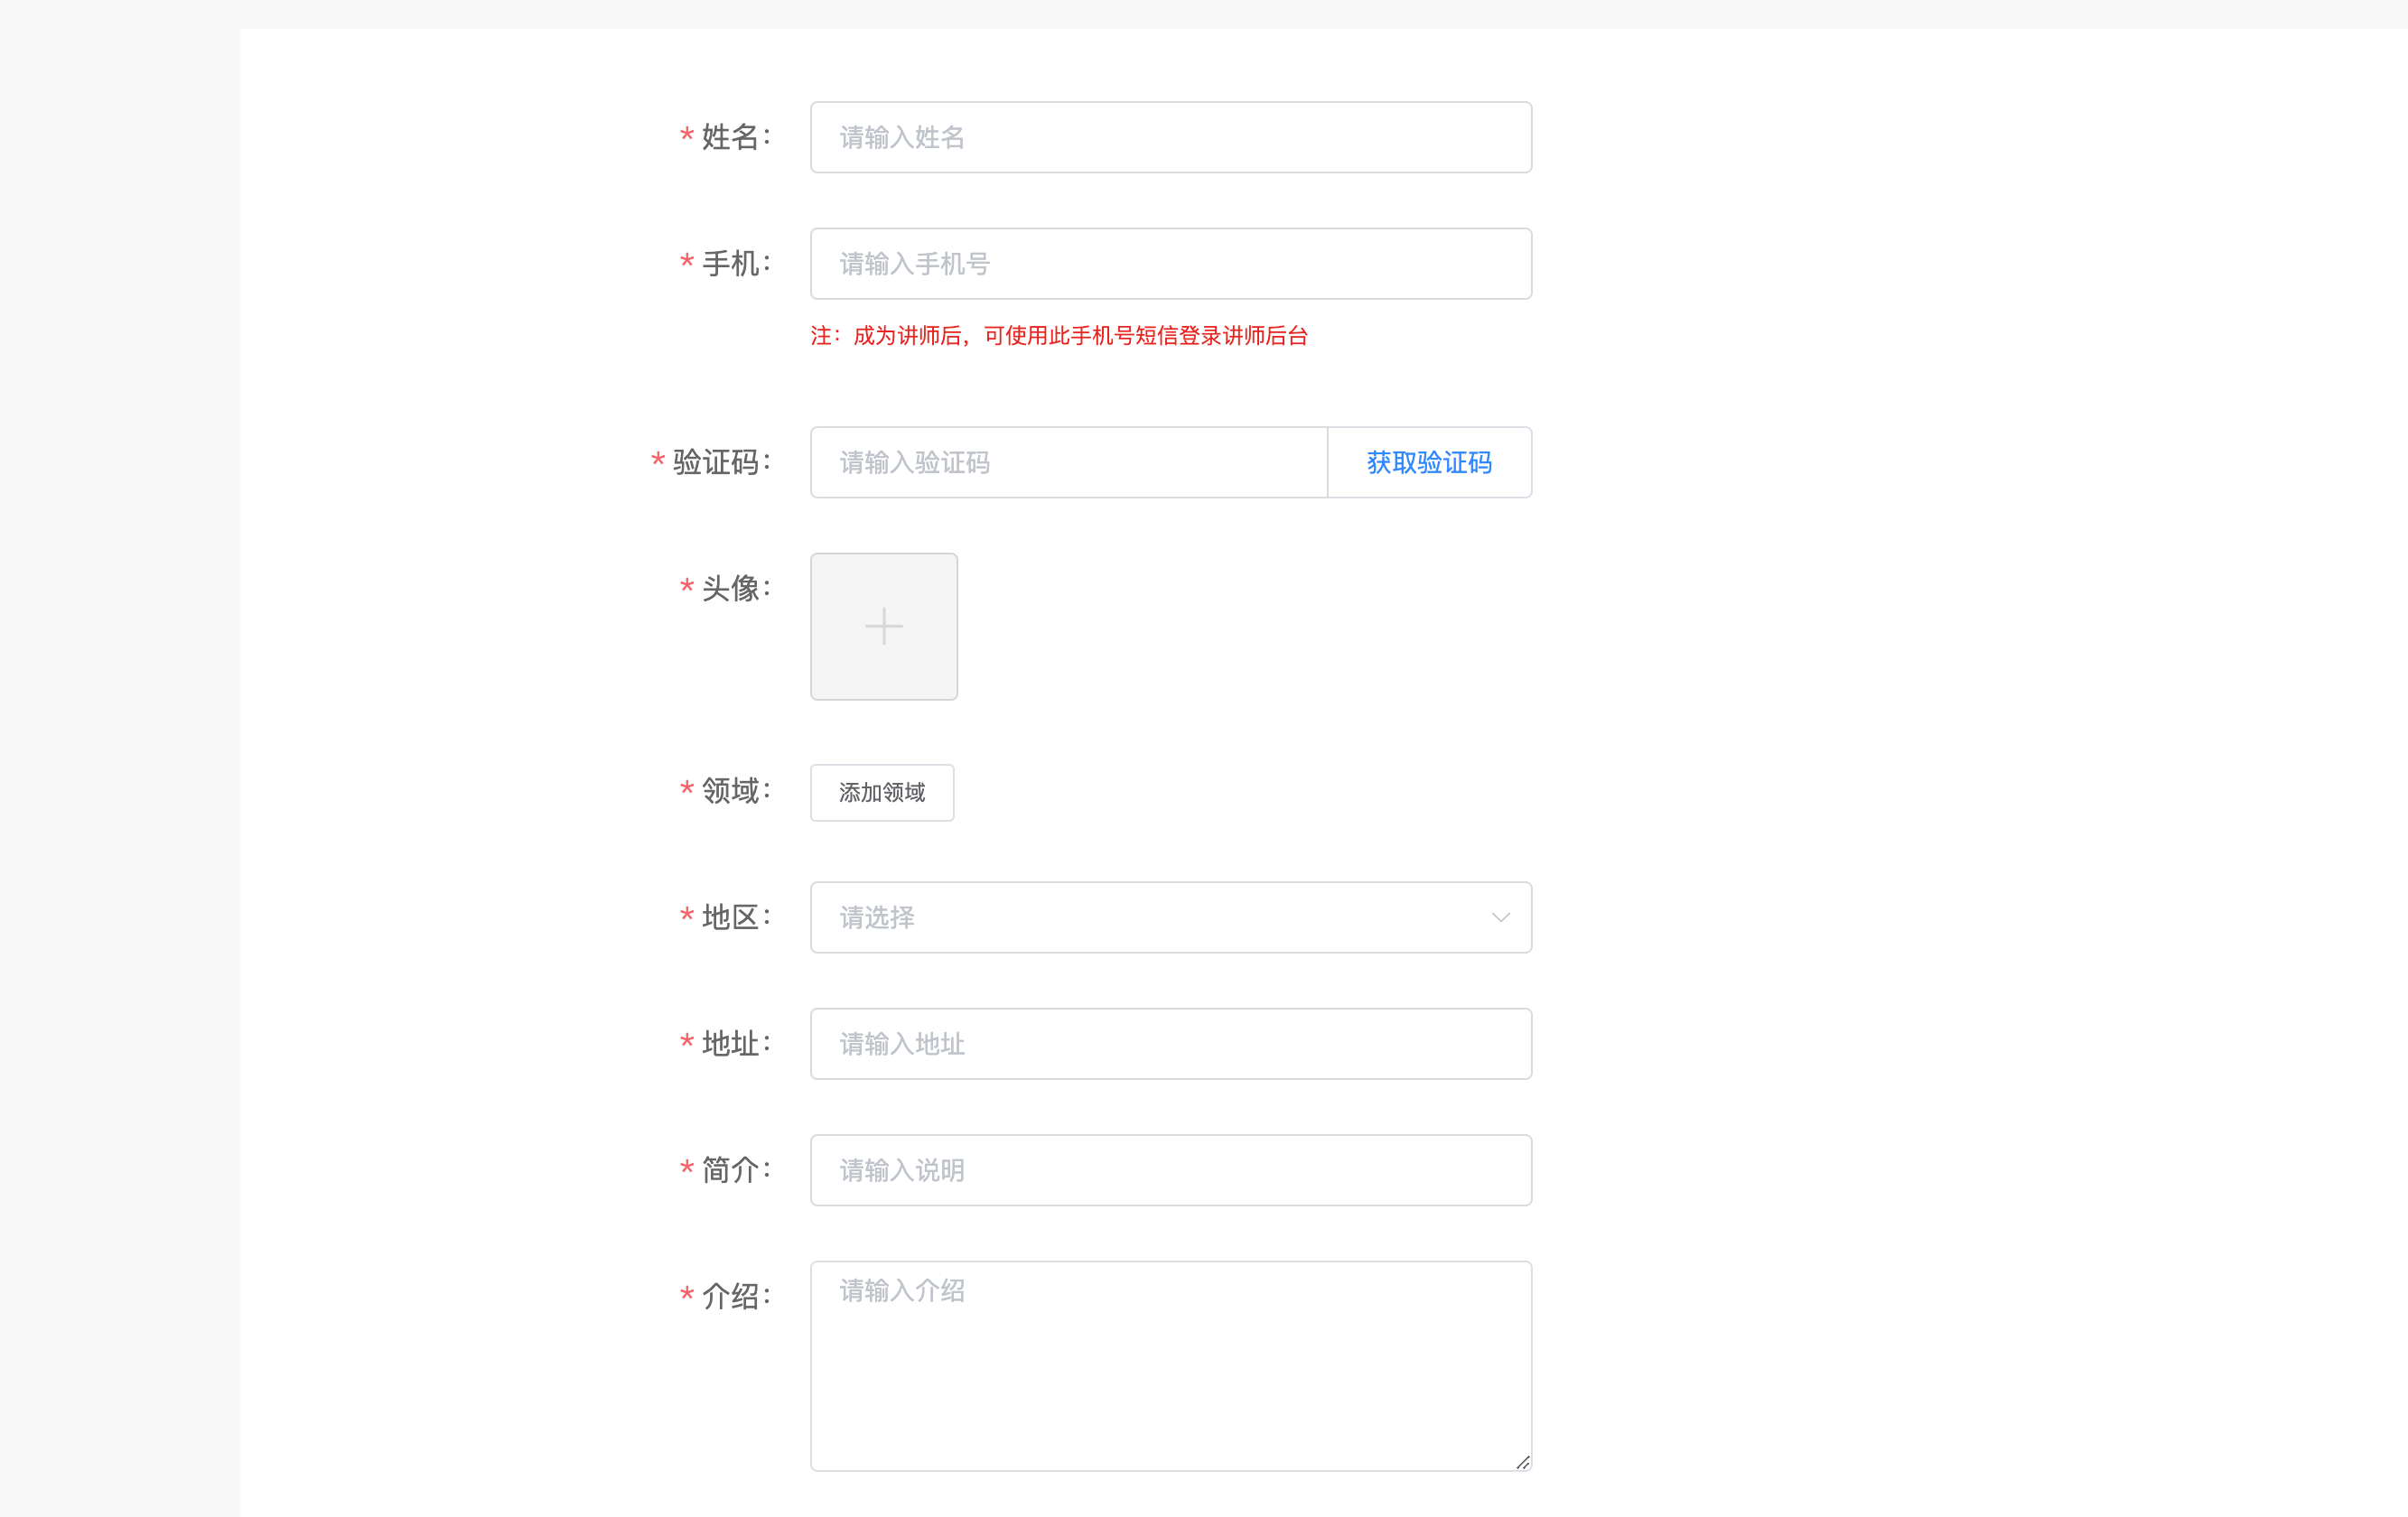The height and width of the screenshot is (1517, 2408).
Task: Click the 地区 field label
Action: (736, 917)
